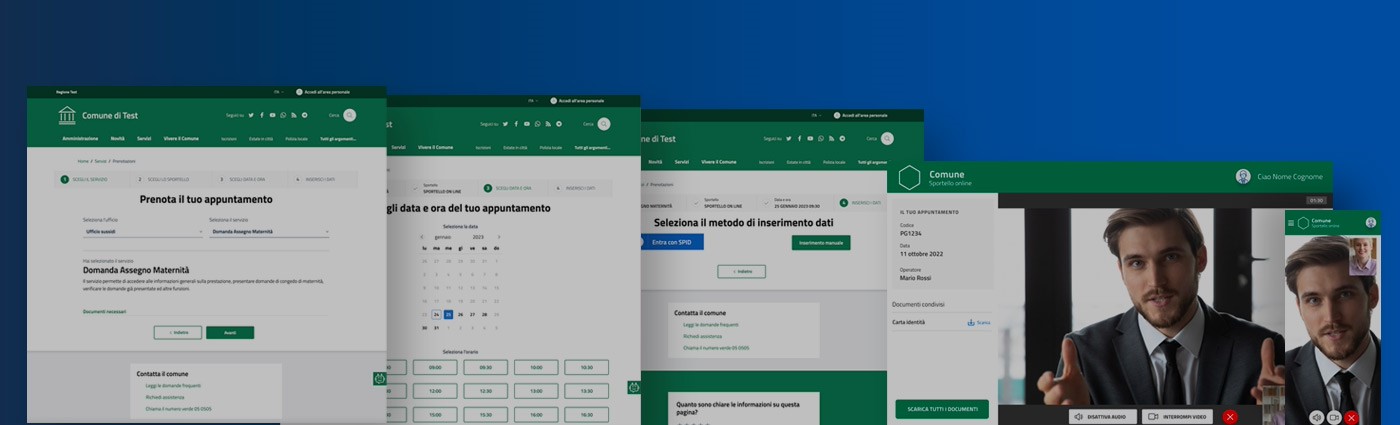Open Amministrazione menu in first window

(80, 138)
